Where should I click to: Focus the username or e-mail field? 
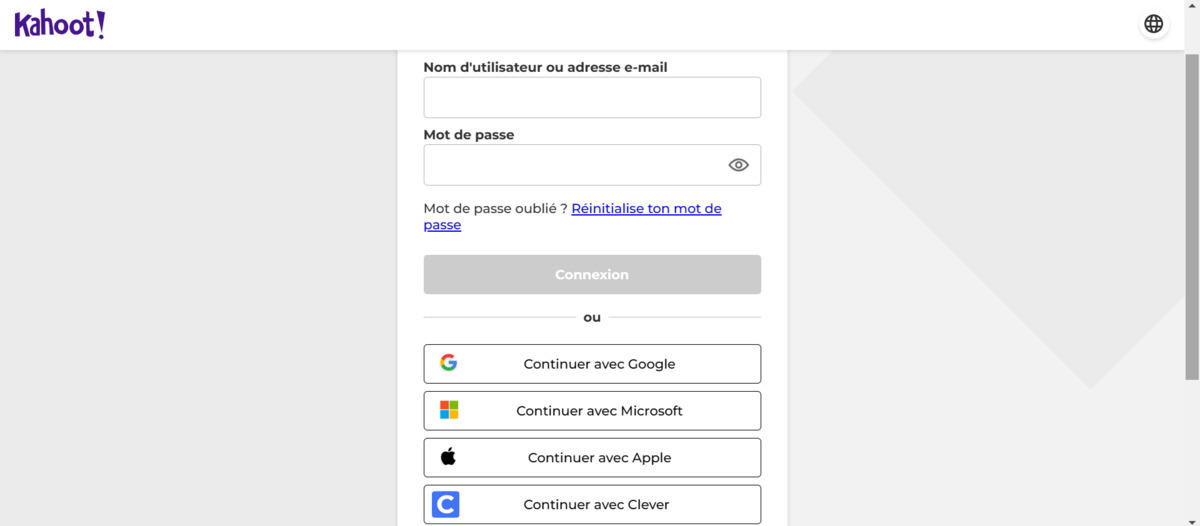(592, 98)
